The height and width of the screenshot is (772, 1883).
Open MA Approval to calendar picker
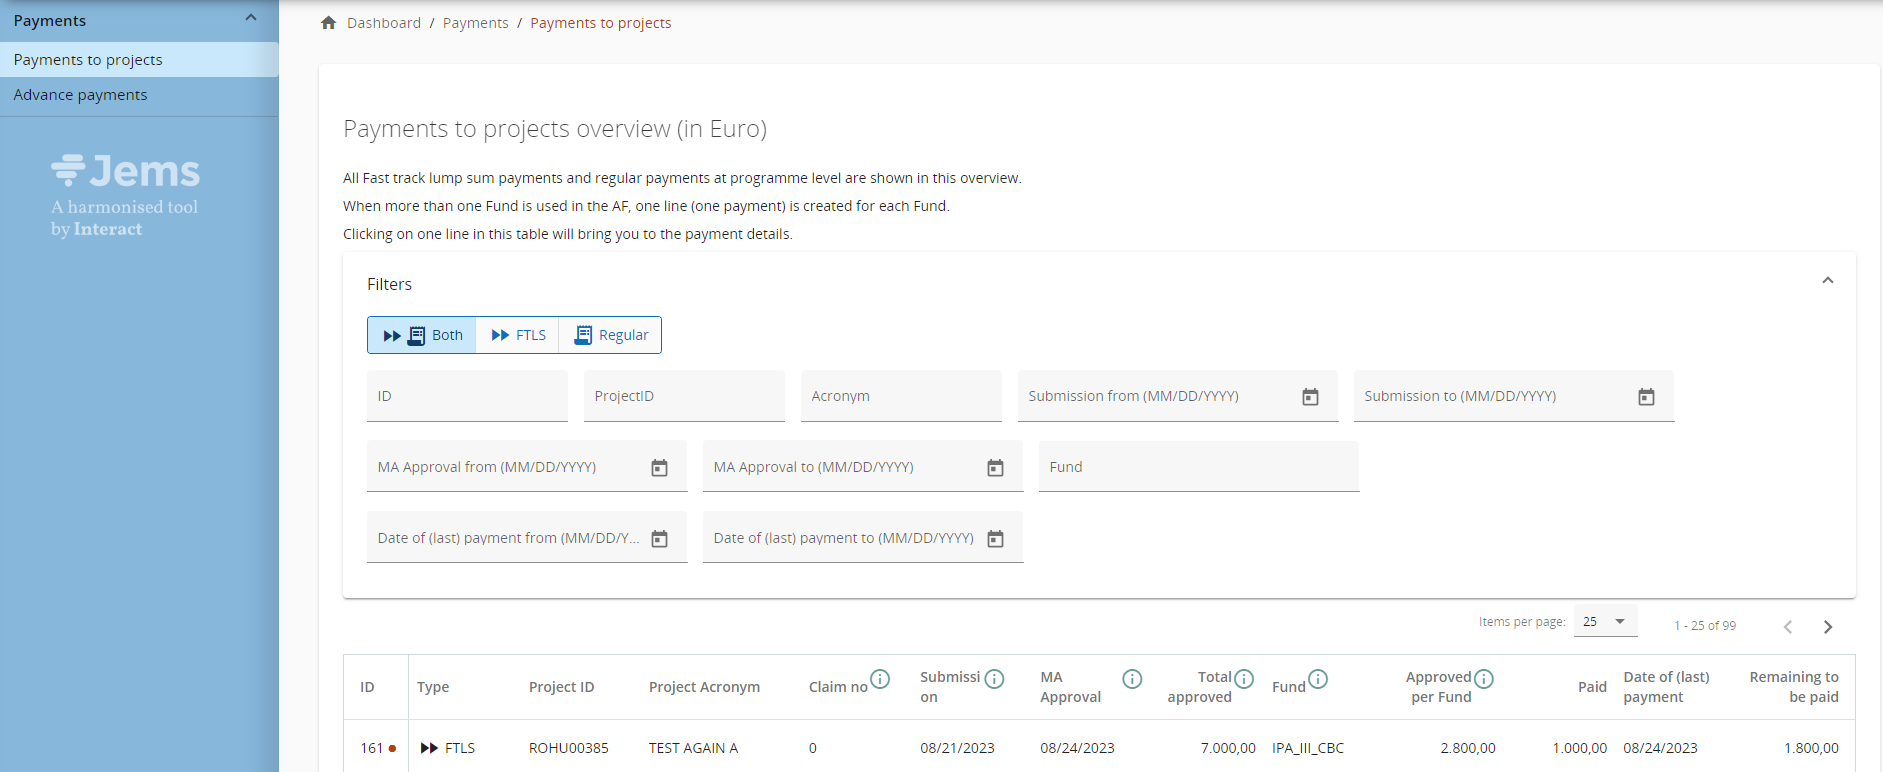coord(995,468)
